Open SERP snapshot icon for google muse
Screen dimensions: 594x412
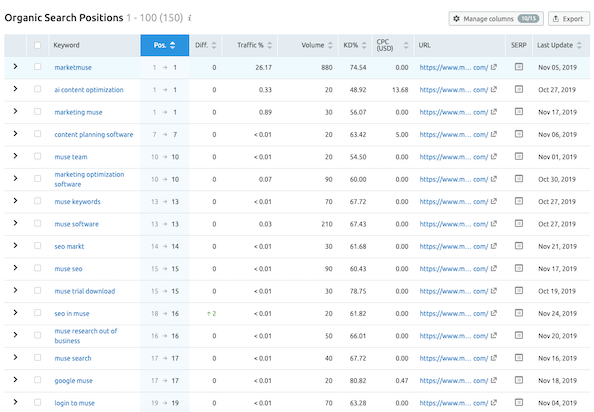[x=519, y=380]
